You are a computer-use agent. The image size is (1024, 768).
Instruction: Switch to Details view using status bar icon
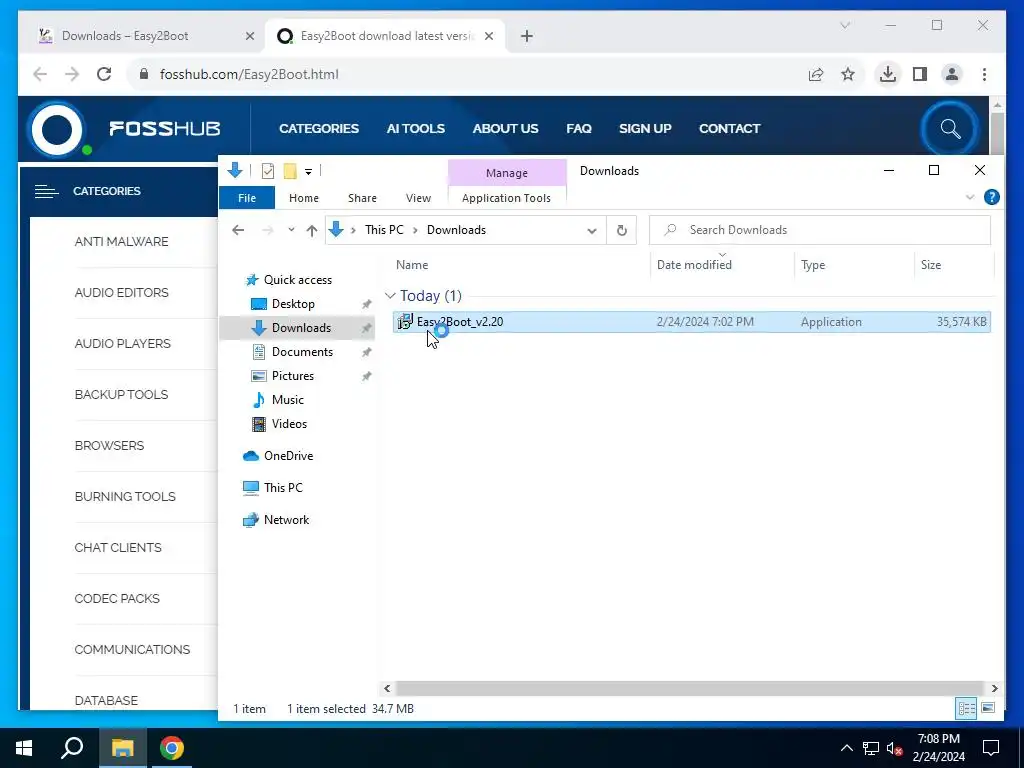(967, 709)
